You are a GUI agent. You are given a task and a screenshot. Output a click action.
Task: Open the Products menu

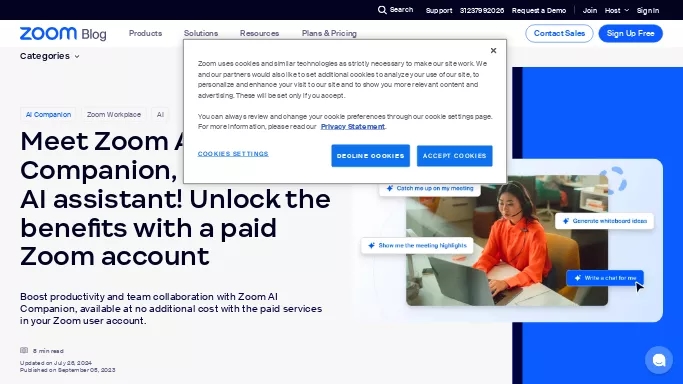pyautogui.click(x=145, y=34)
